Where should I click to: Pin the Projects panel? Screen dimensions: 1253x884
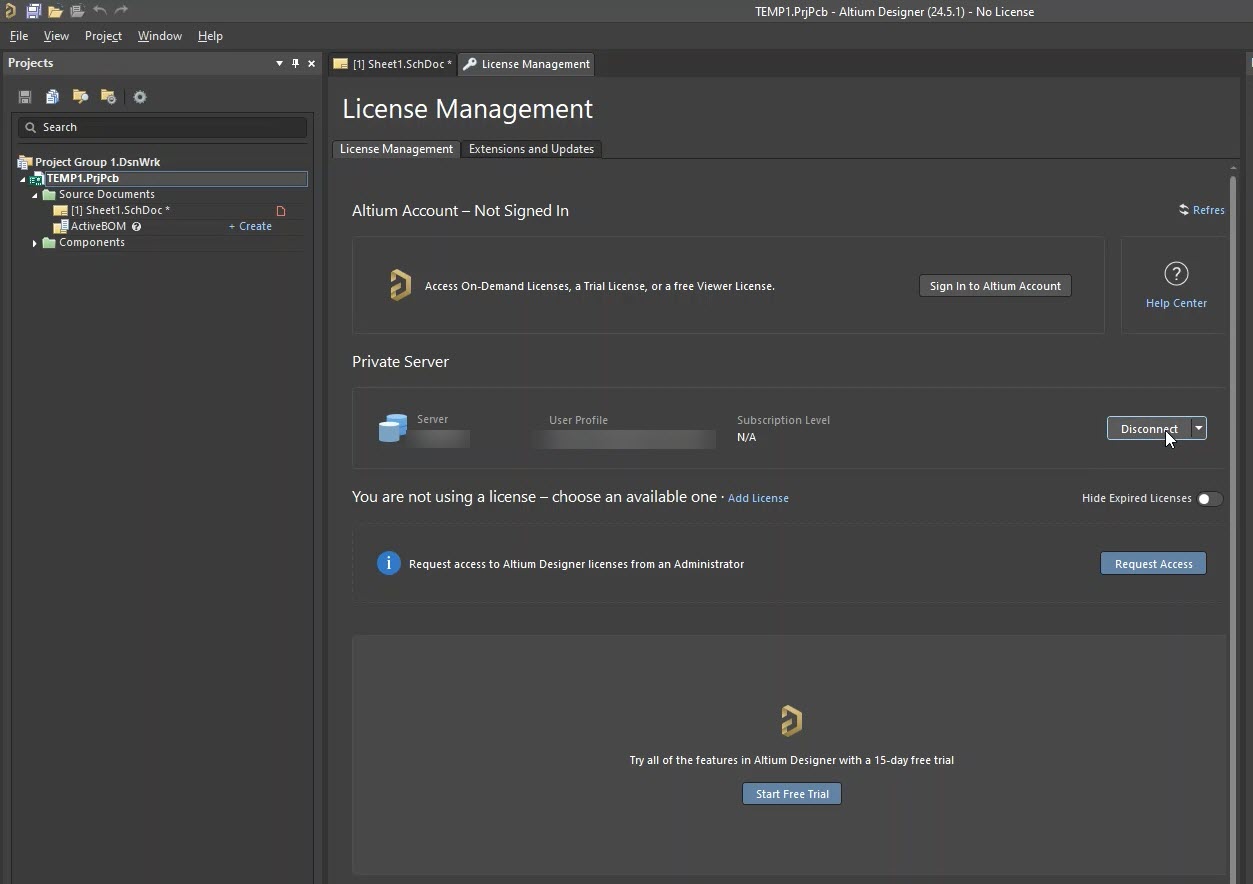tap(295, 63)
